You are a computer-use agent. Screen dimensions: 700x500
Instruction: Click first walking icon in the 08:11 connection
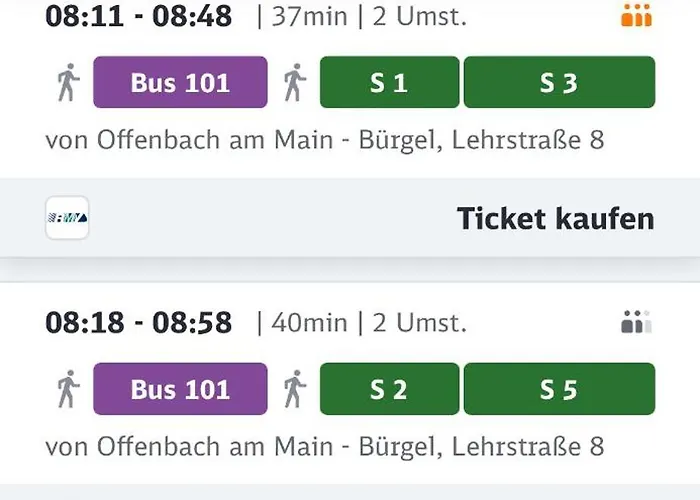click(x=67, y=83)
